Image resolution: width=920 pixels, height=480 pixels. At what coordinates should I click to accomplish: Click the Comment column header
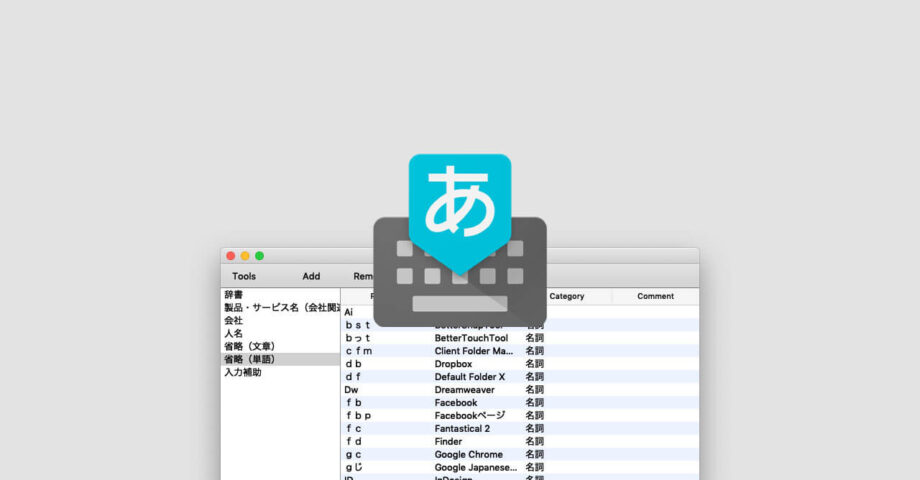click(x=655, y=296)
